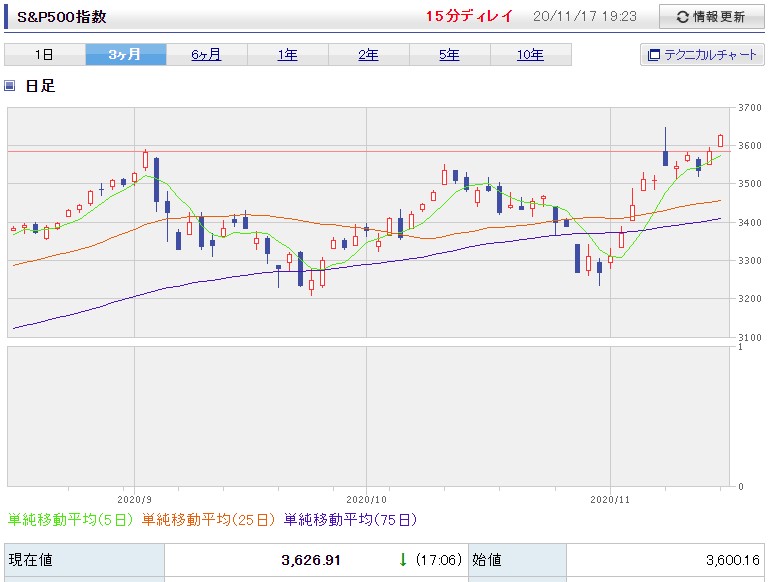Refresh data with 情報更新 button

(x=711, y=17)
